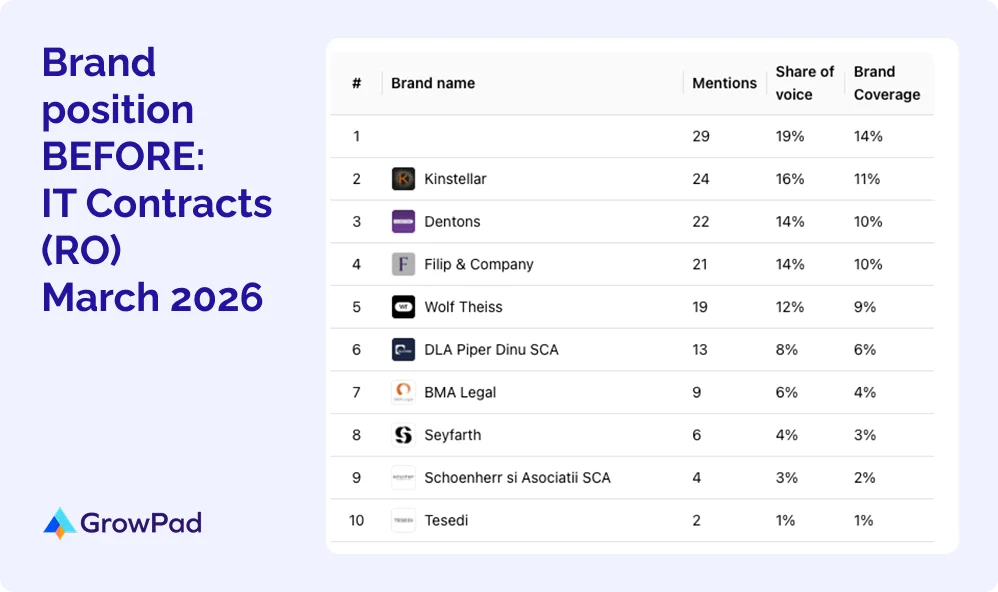Click the 22 mentions value for Dentons
The image size is (998, 592).
click(x=701, y=222)
